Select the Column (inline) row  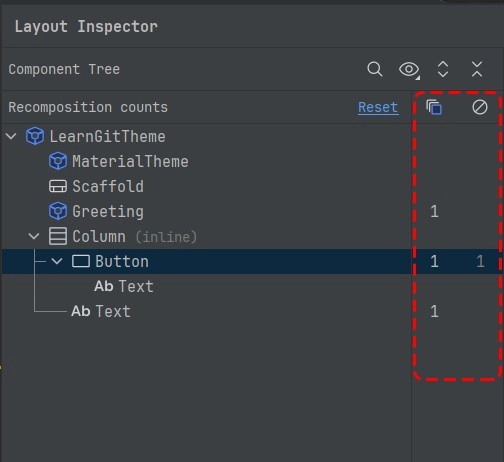(206, 236)
